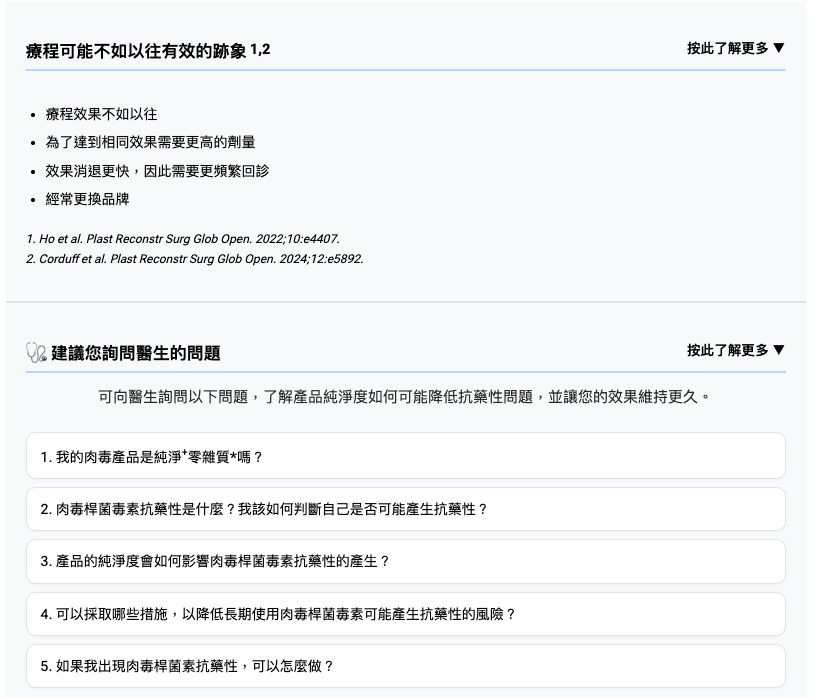This screenshot has height=698, width=815.
Task: Click the intro sentence 可向醫生詢問以下問題
Action: click(x=405, y=397)
